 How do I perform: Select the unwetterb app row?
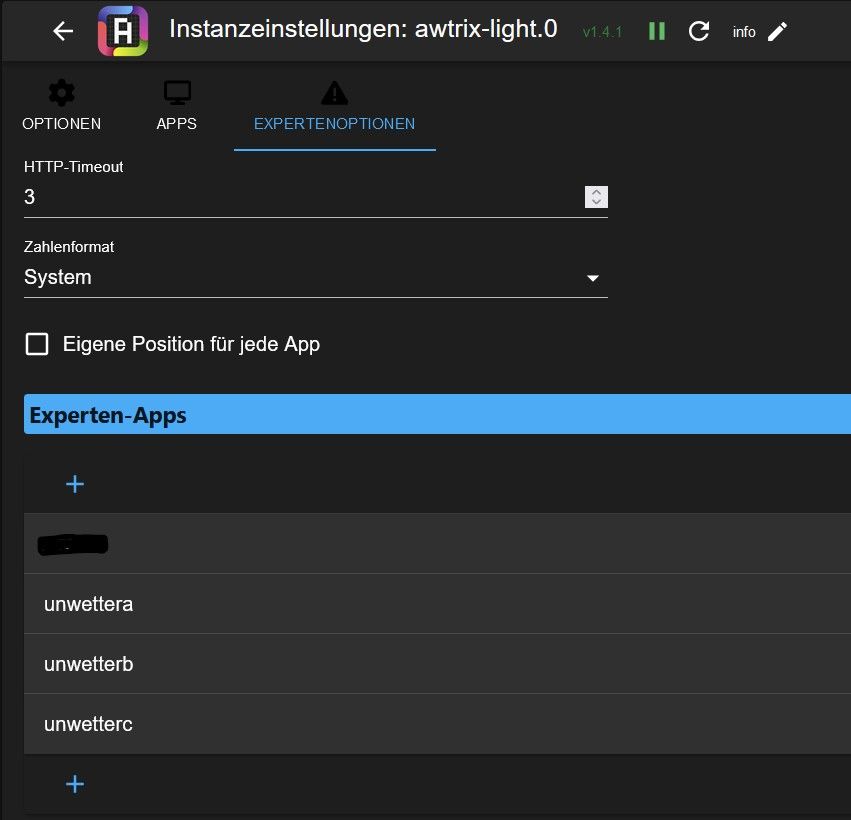[430, 664]
